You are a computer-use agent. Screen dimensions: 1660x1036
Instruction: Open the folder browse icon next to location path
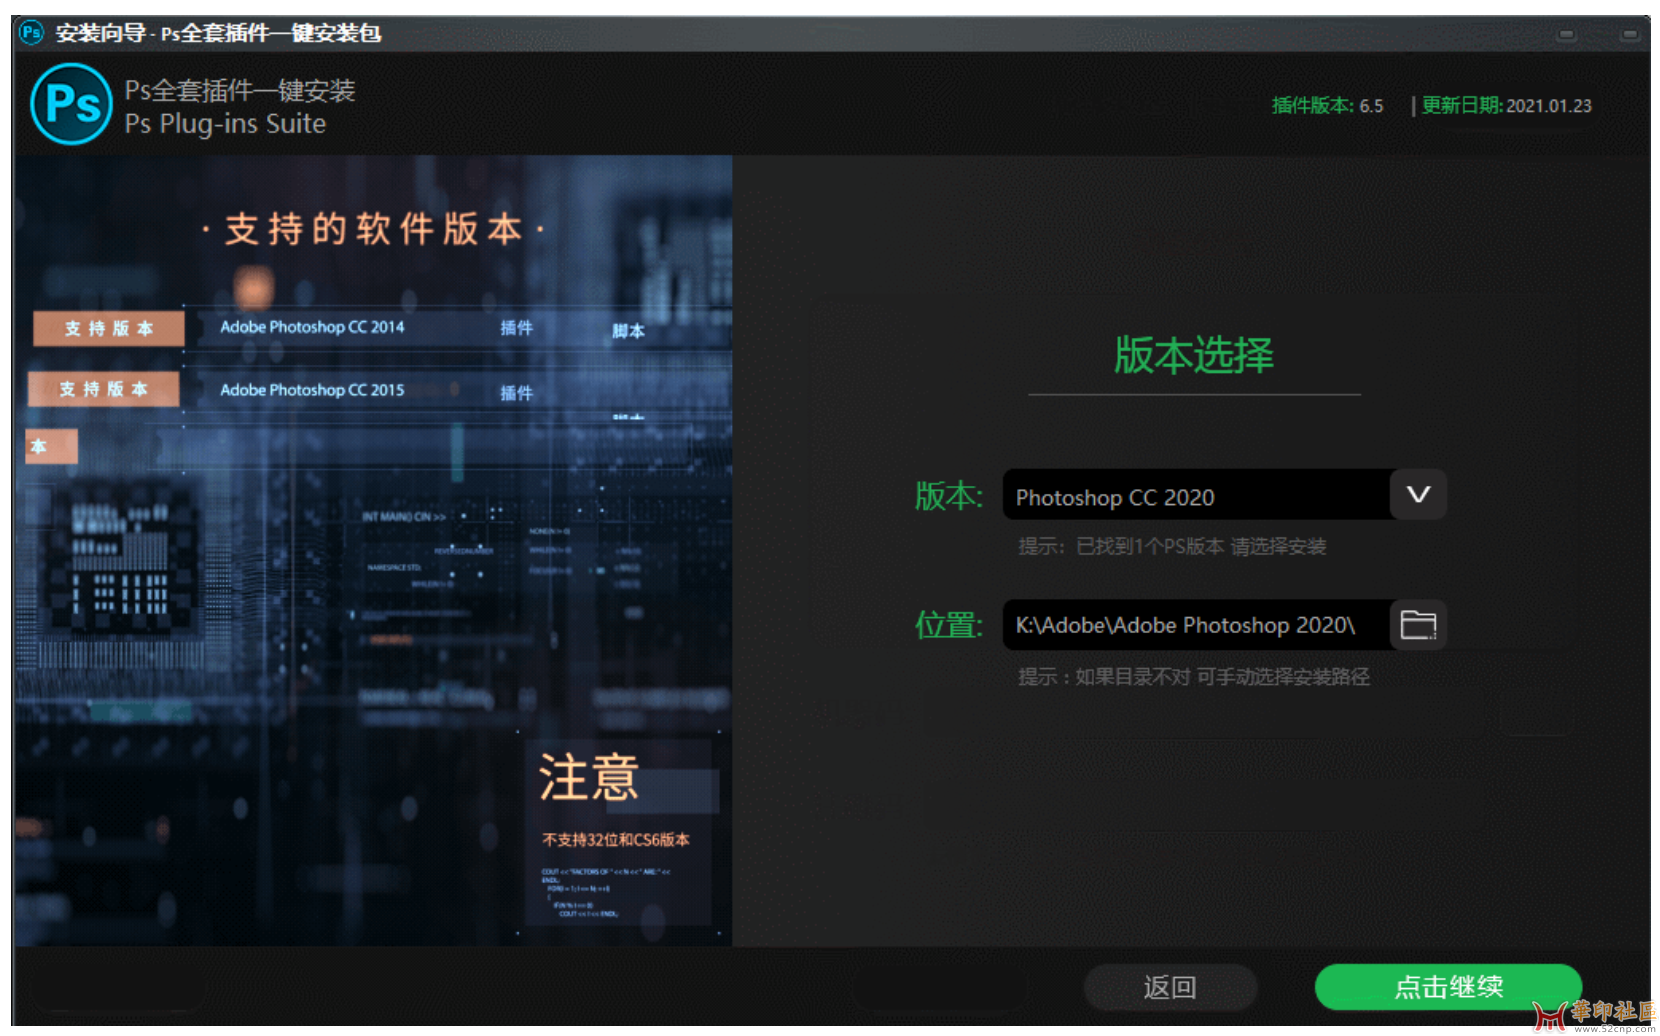(x=1418, y=625)
